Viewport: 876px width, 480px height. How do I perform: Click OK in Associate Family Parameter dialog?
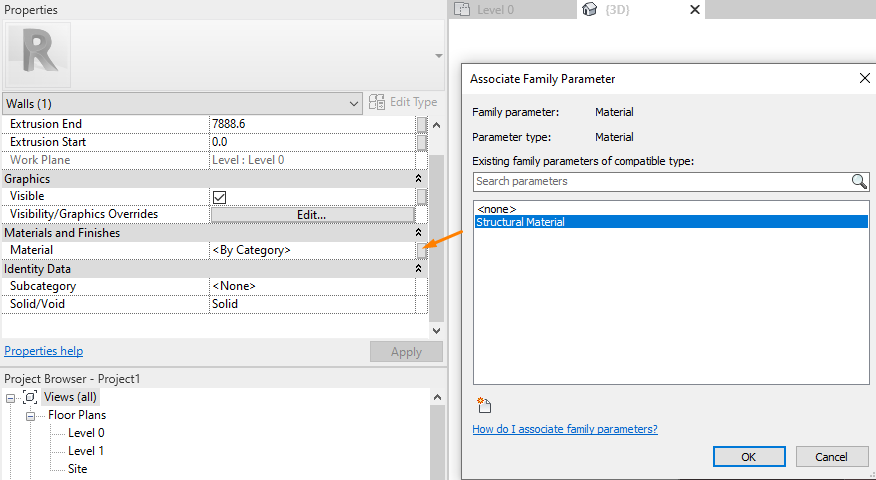(x=748, y=457)
